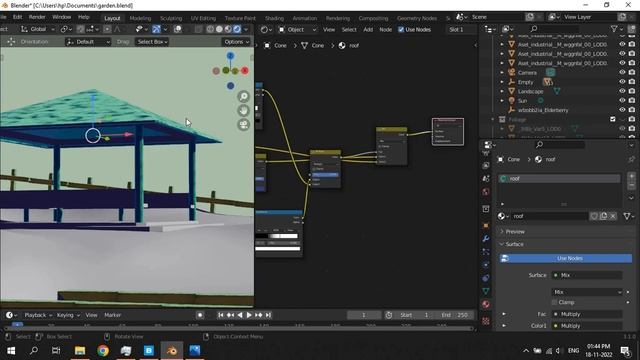Open the Global transform orientation dropdown
This screenshot has width=640, height=360.
[38, 29]
